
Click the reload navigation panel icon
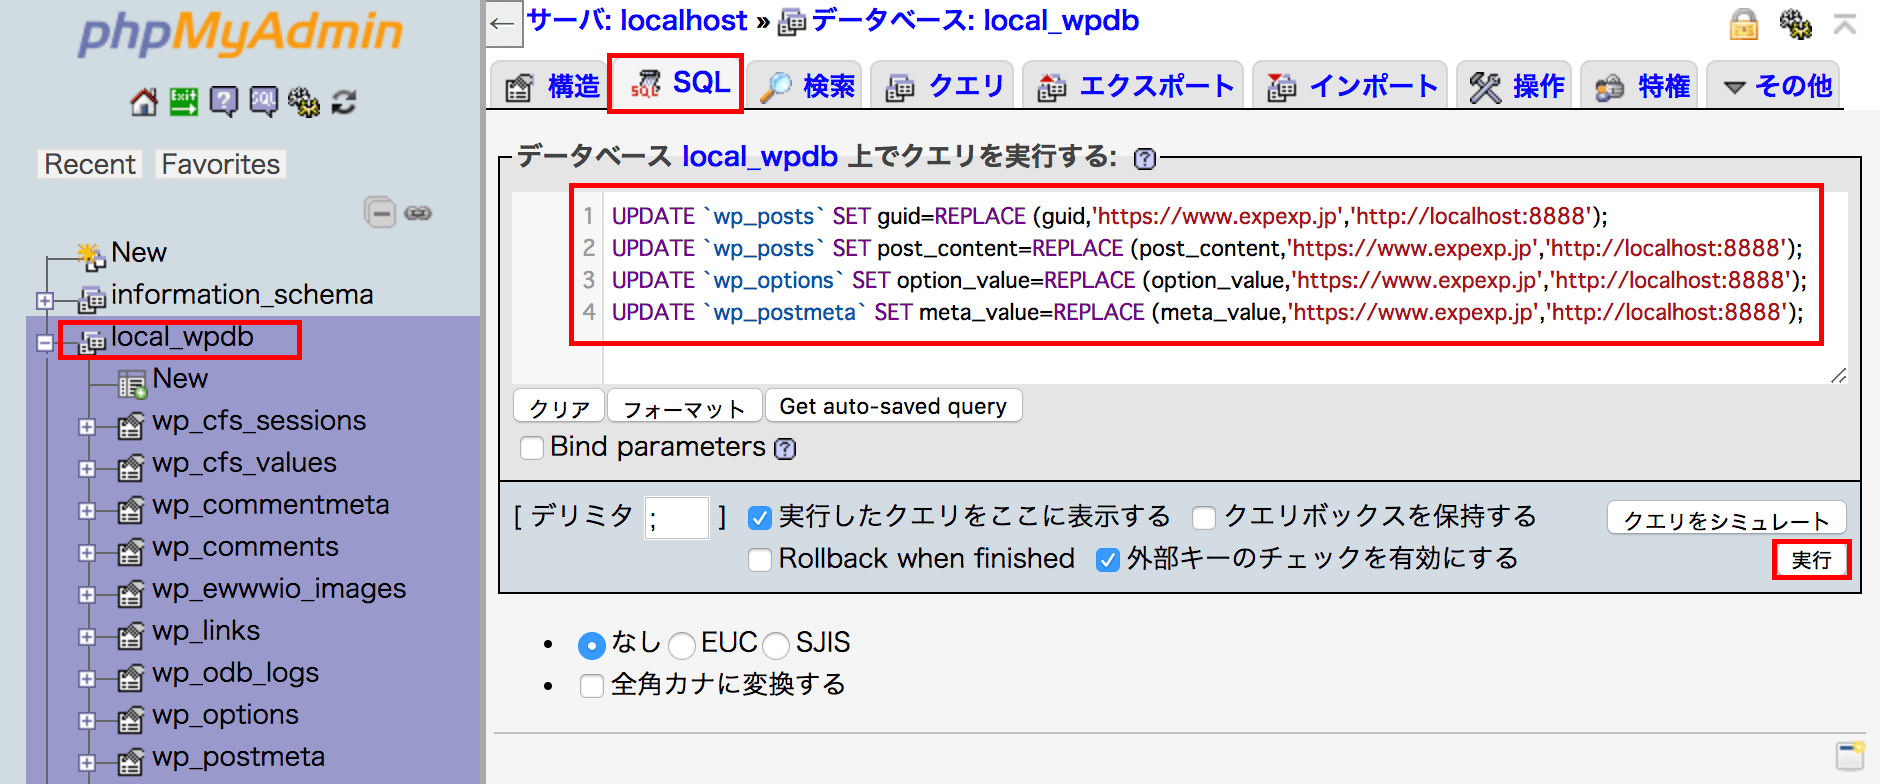click(344, 102)
